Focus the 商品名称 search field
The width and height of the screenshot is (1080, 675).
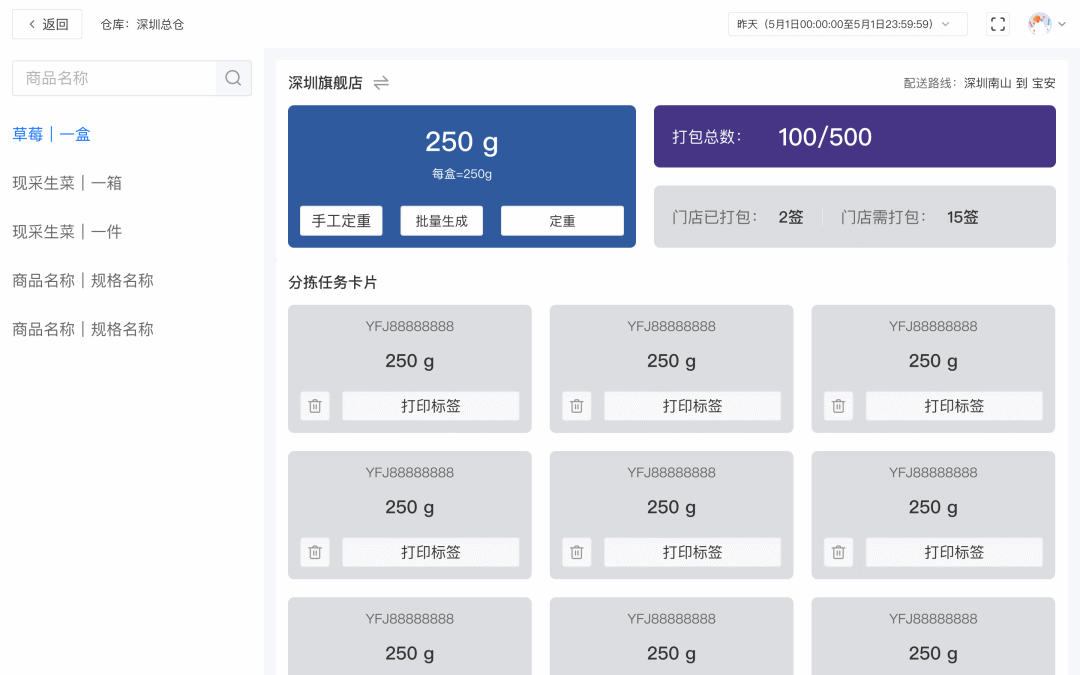point(114,78)
